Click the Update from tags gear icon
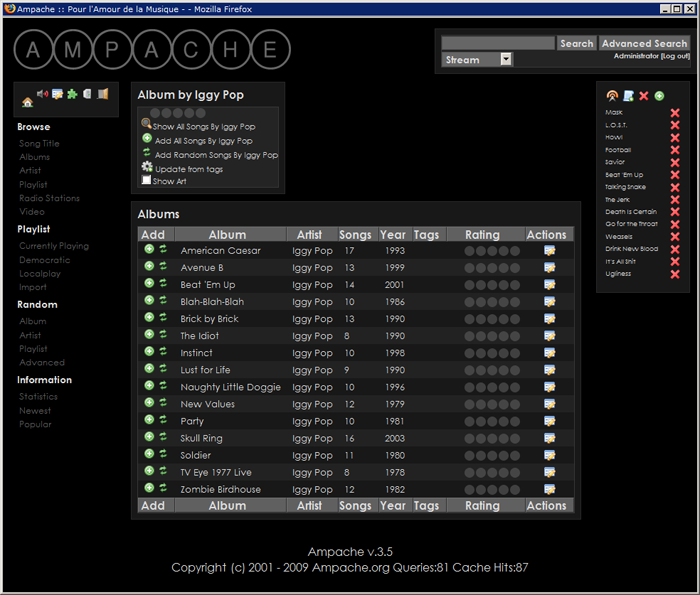The width and height of the screenshot is (700, 595). pyautogui.click(x=147, y=167)
